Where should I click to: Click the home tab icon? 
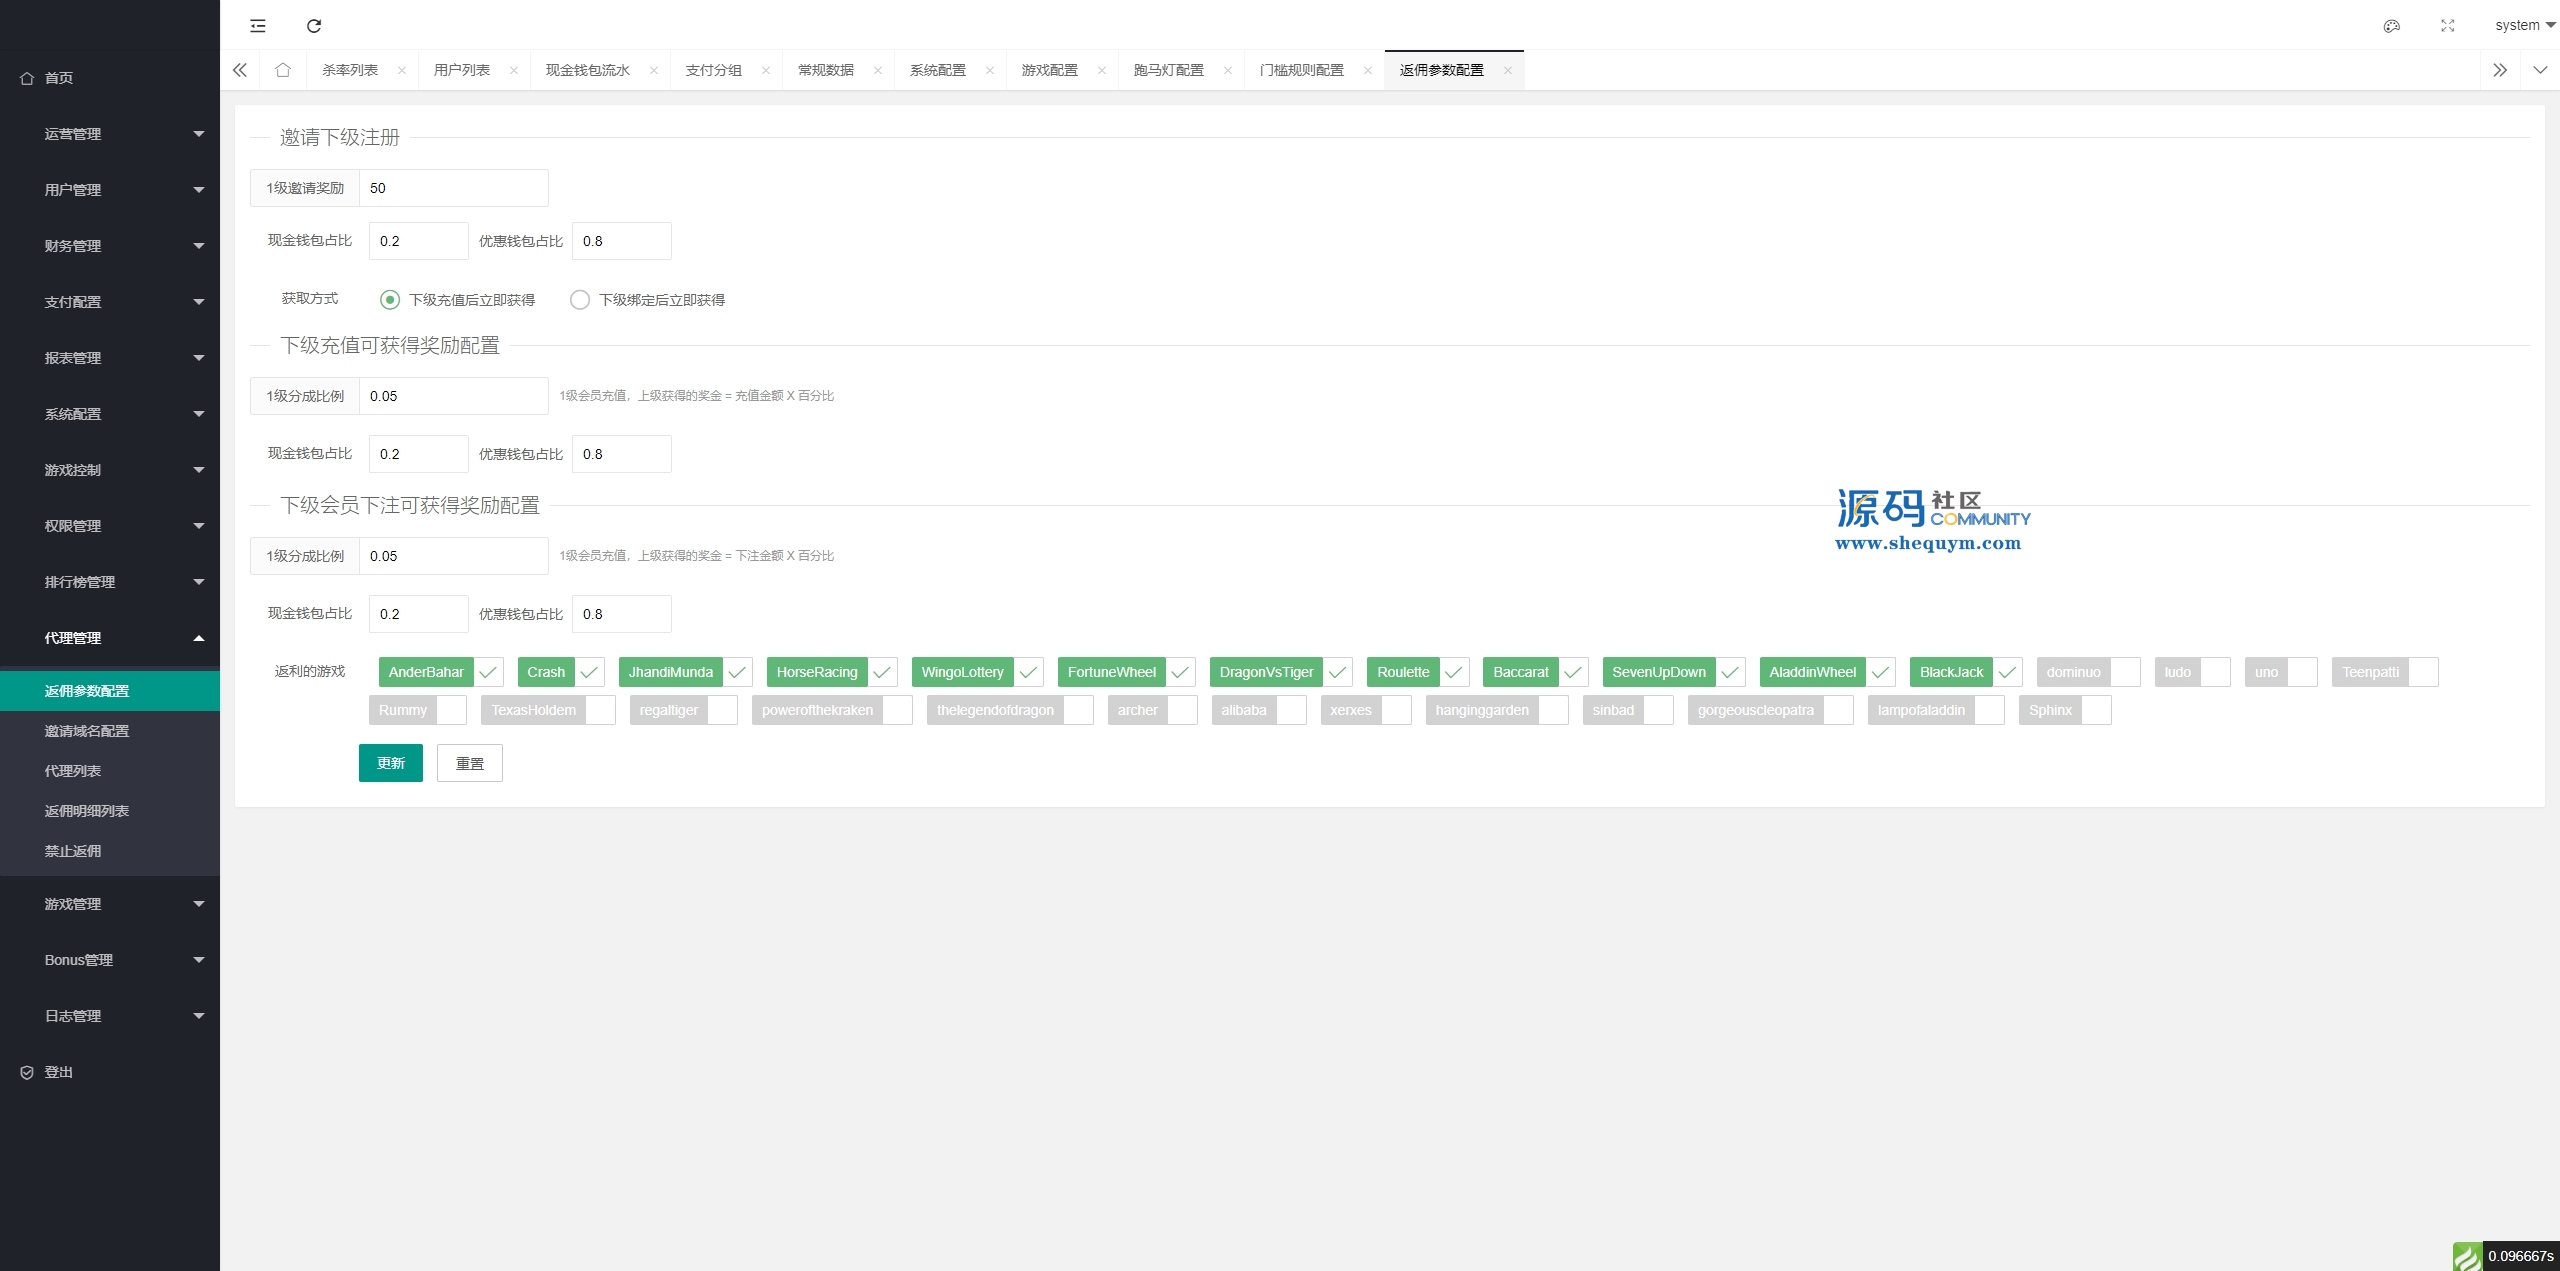(x=283, y=70)
